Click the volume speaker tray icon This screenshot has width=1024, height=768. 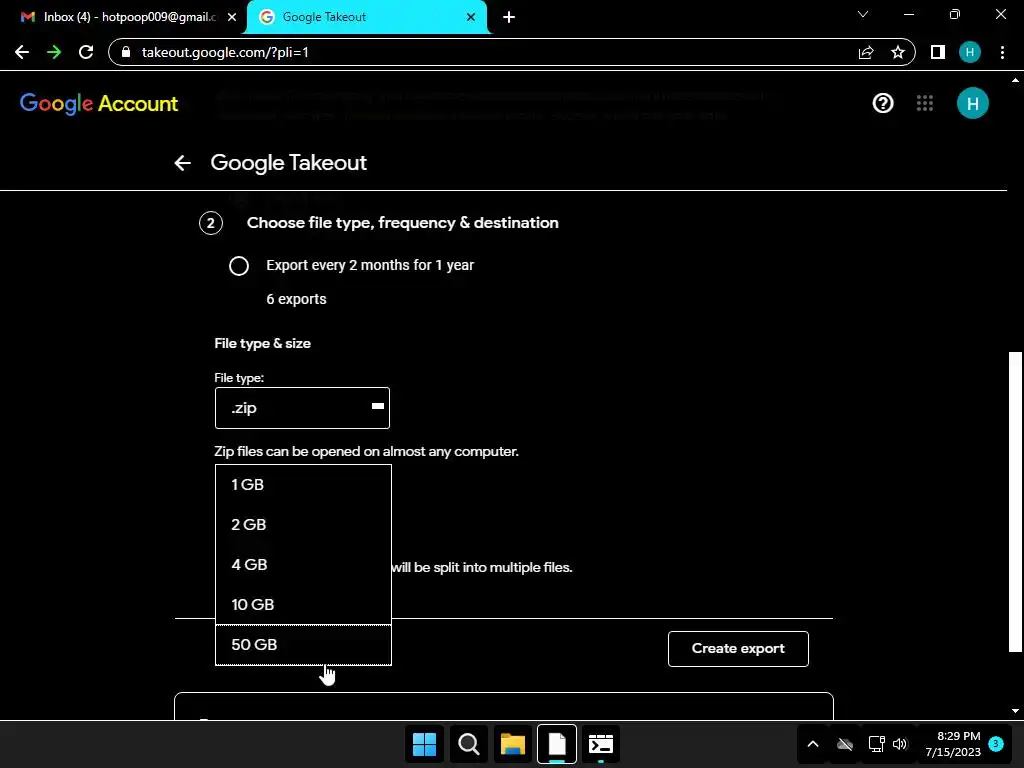[900, 744]
